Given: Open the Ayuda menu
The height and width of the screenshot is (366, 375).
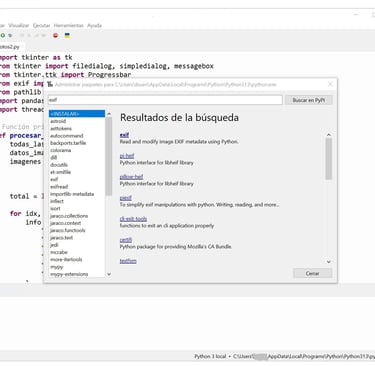Looking at the screenshot, I should point(94,25).
